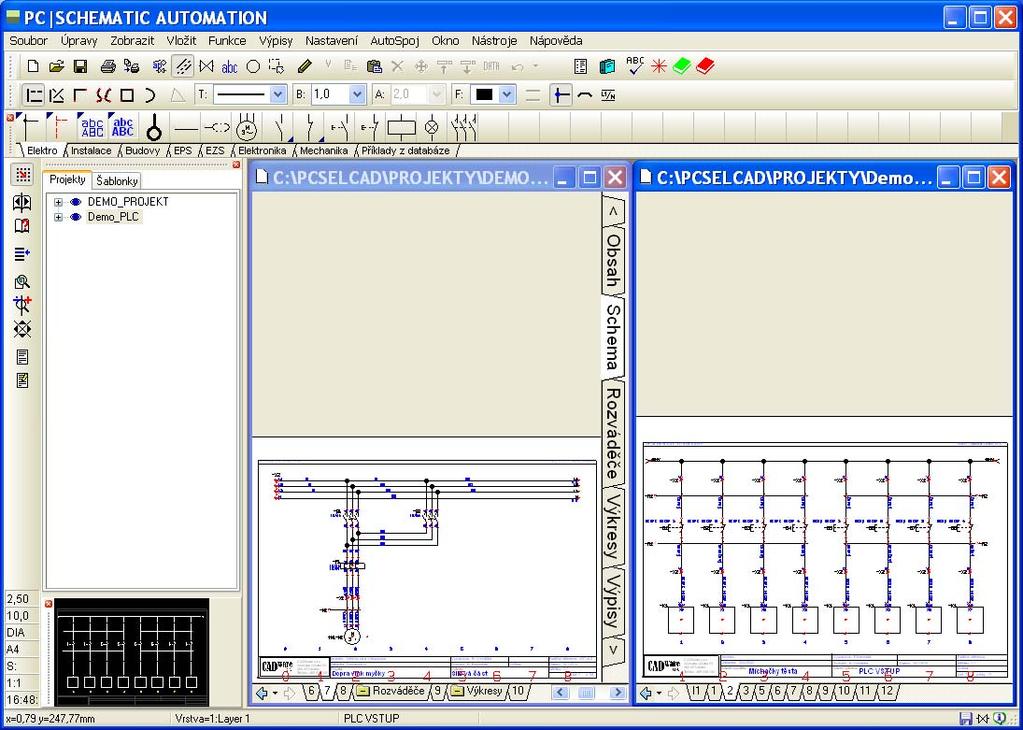Click the Paste clipboard icon
1023x730 pixels.
(x=374, y=67)
